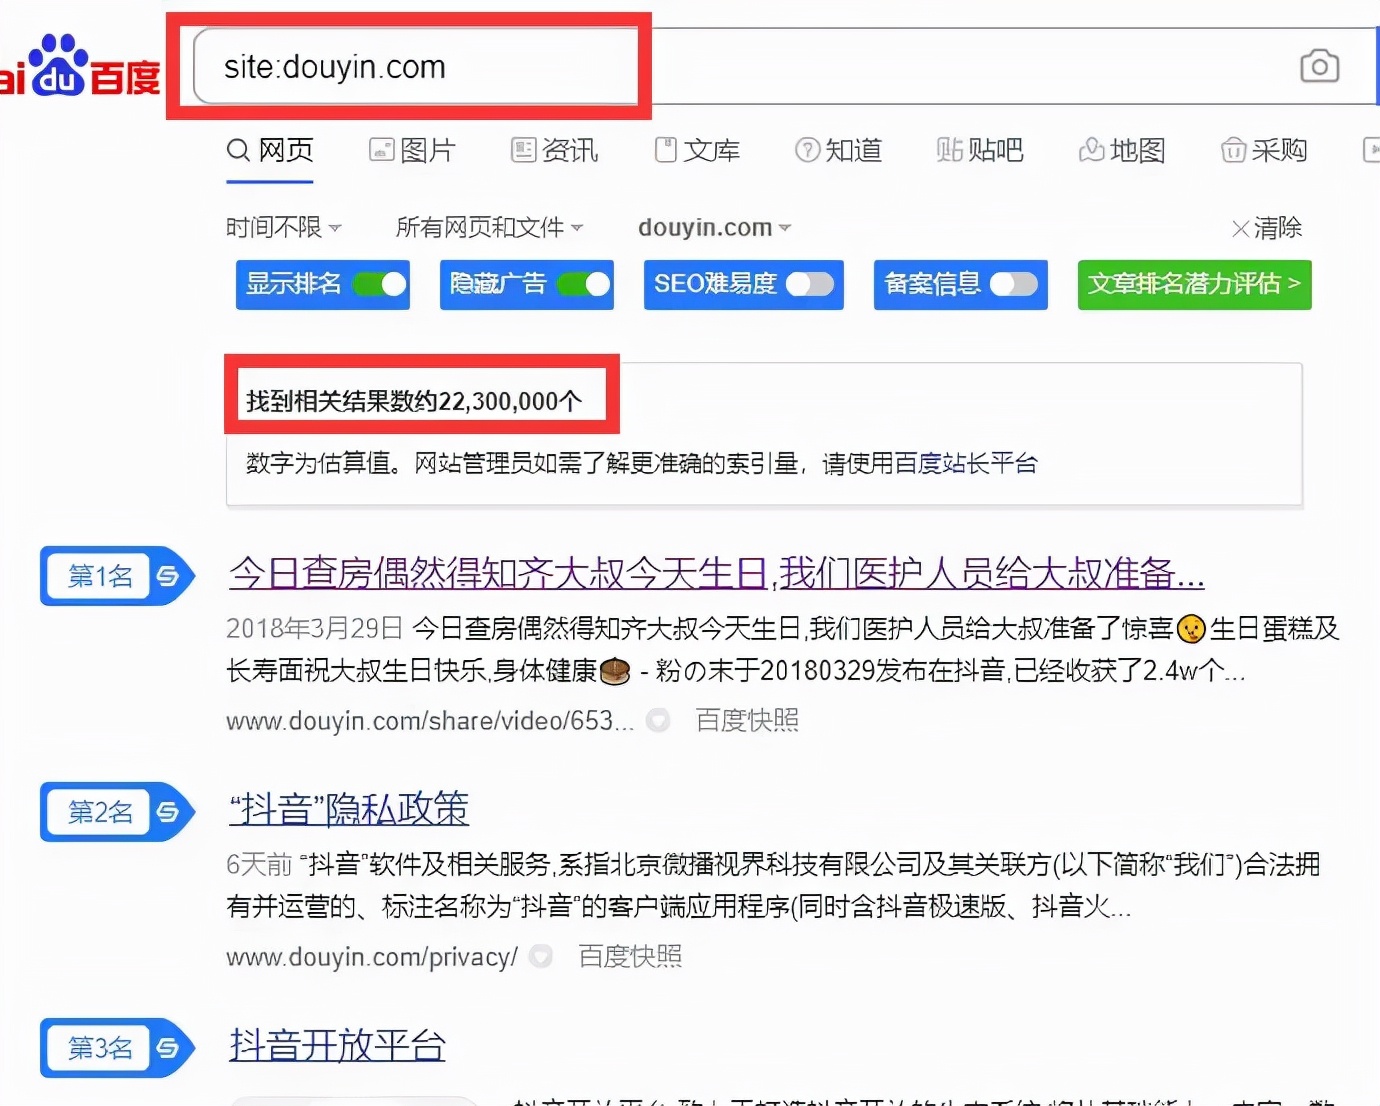Click the 文章排名潜力评估 green button
The width and height of the screenshot is (1380, 1106).
(1193, 285)
